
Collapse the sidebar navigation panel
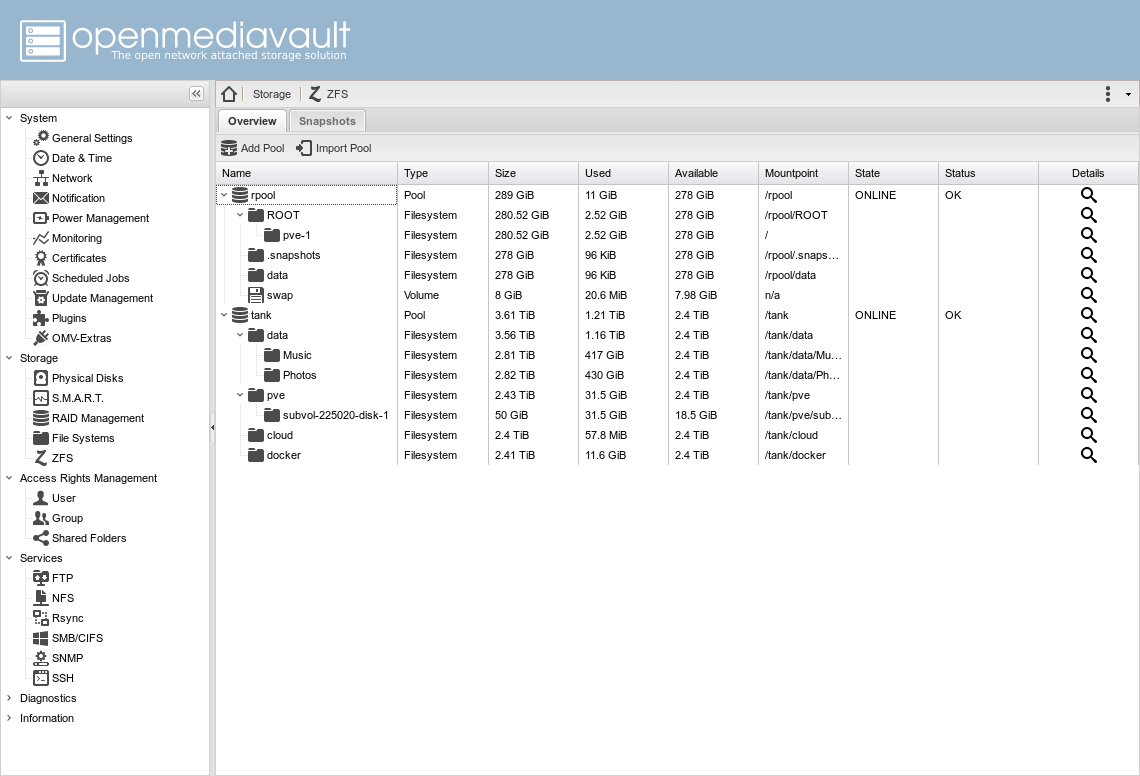click(x=196, y=94)
